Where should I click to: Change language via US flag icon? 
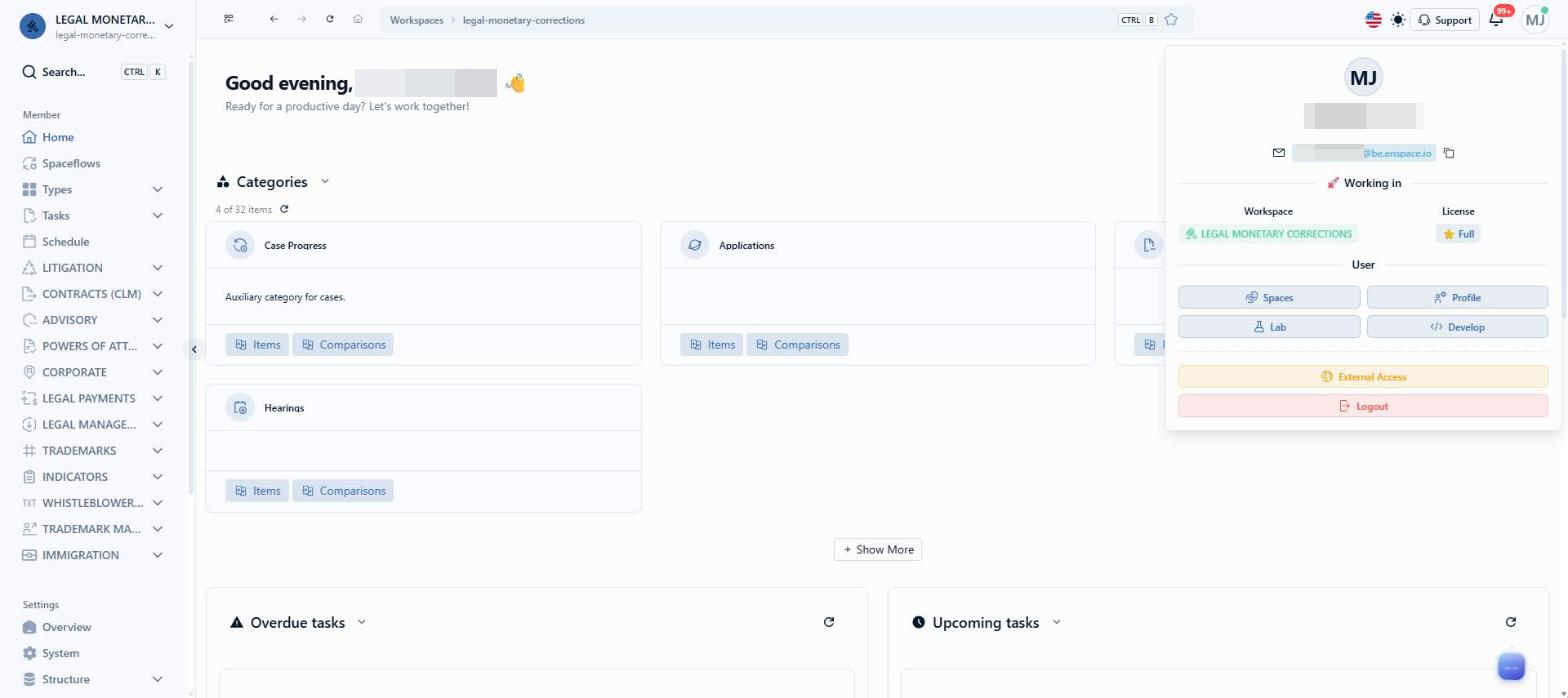coord(1373,20)
